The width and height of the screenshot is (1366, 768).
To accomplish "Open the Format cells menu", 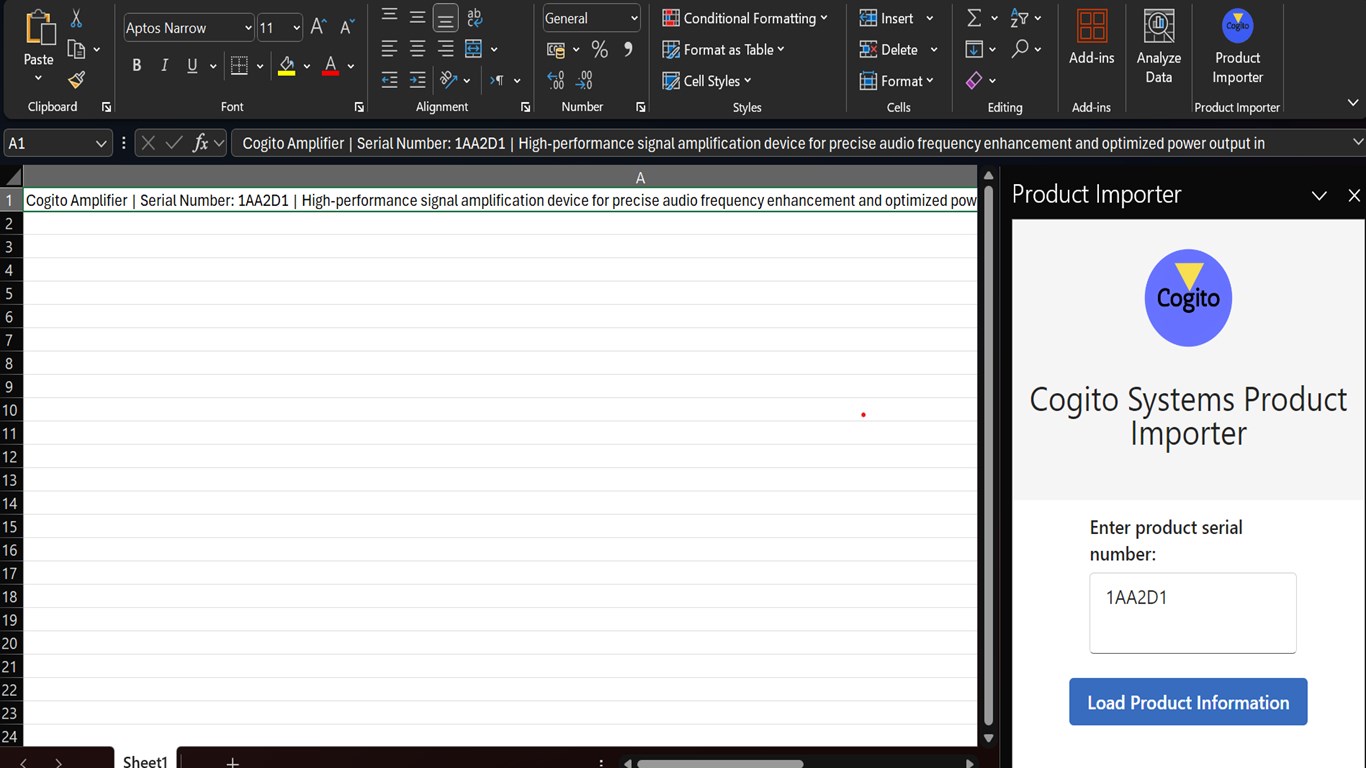I will (x=896, y=80).
